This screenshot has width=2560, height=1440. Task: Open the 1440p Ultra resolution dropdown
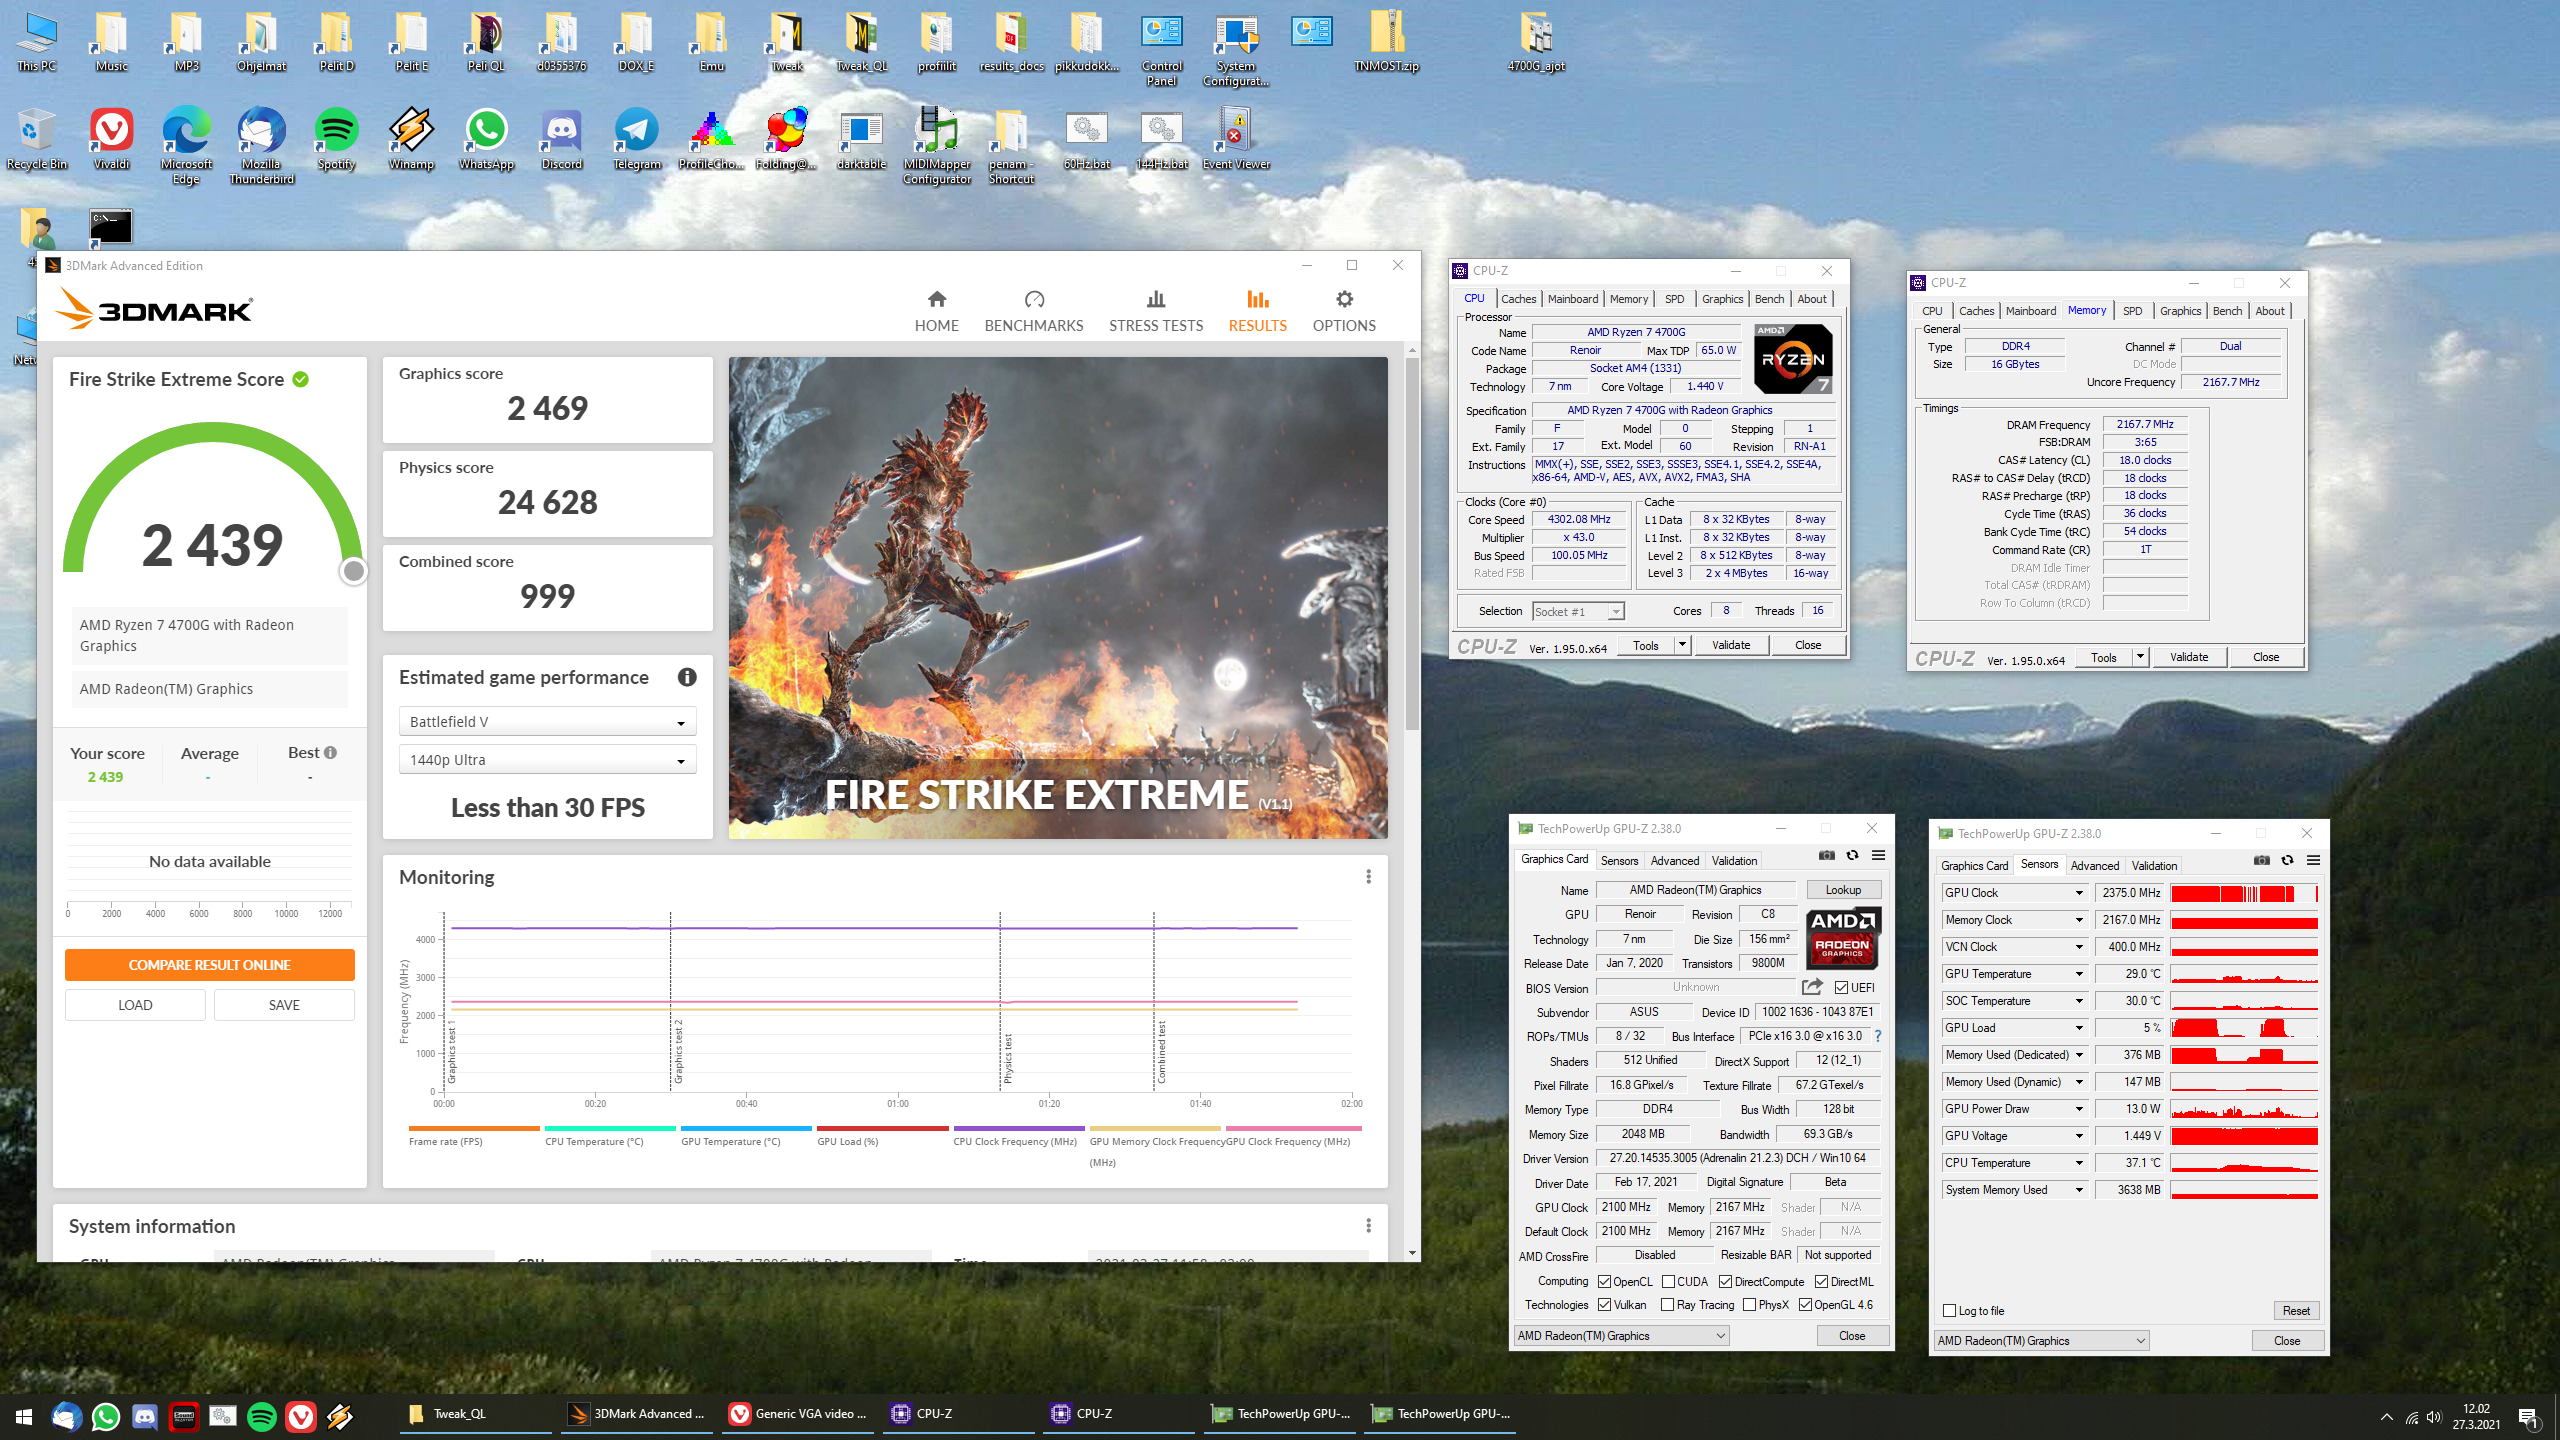click(x=547, y=759)
